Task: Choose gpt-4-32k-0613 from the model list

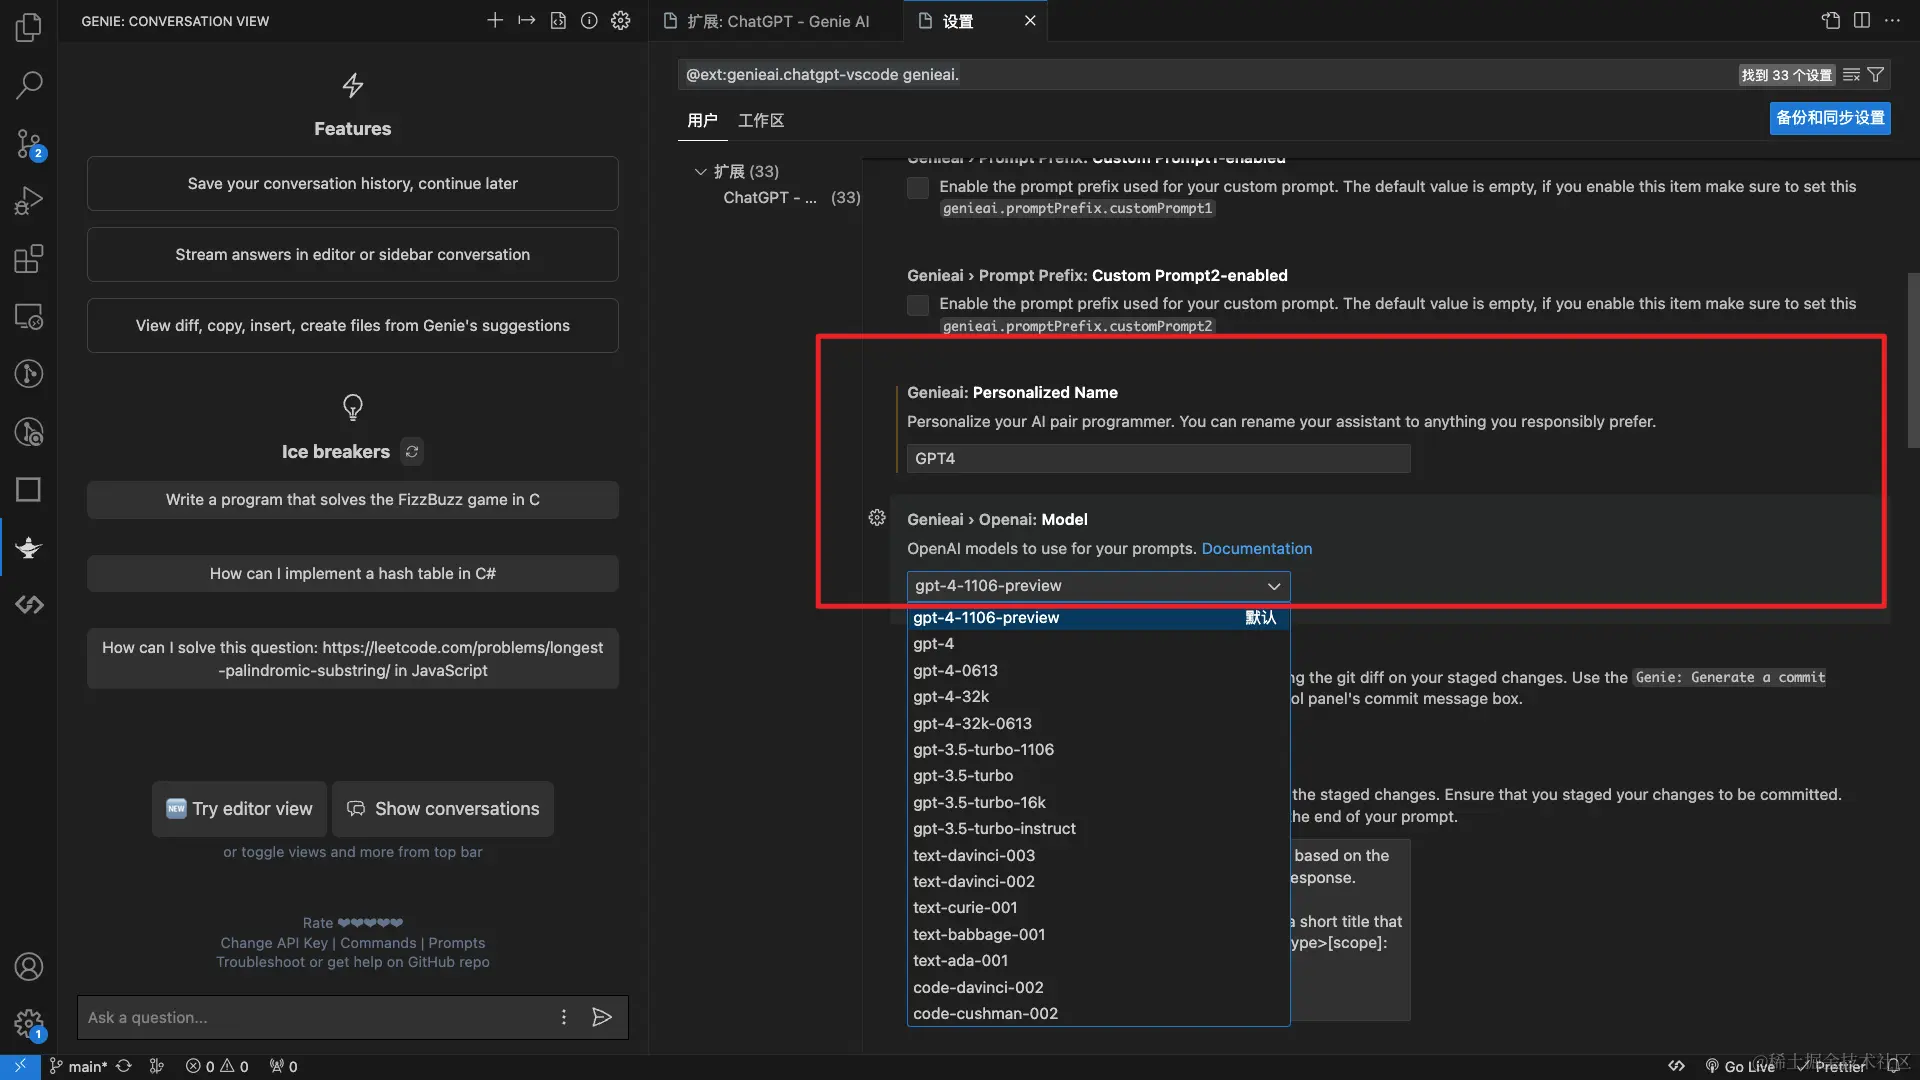Action: pyautogui.click(x=1098, y=723)
